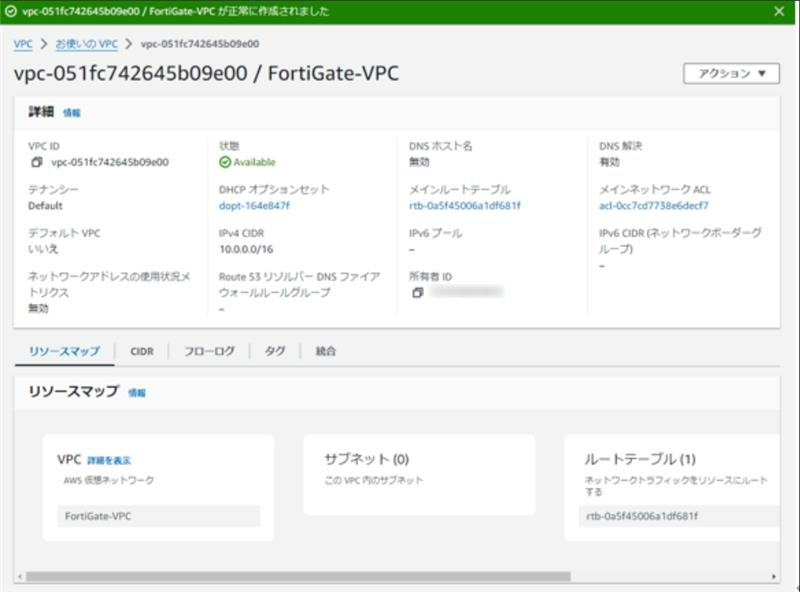Click the いいえ default VPC value
The image size is (800, 592).
(x=43, y=250)
